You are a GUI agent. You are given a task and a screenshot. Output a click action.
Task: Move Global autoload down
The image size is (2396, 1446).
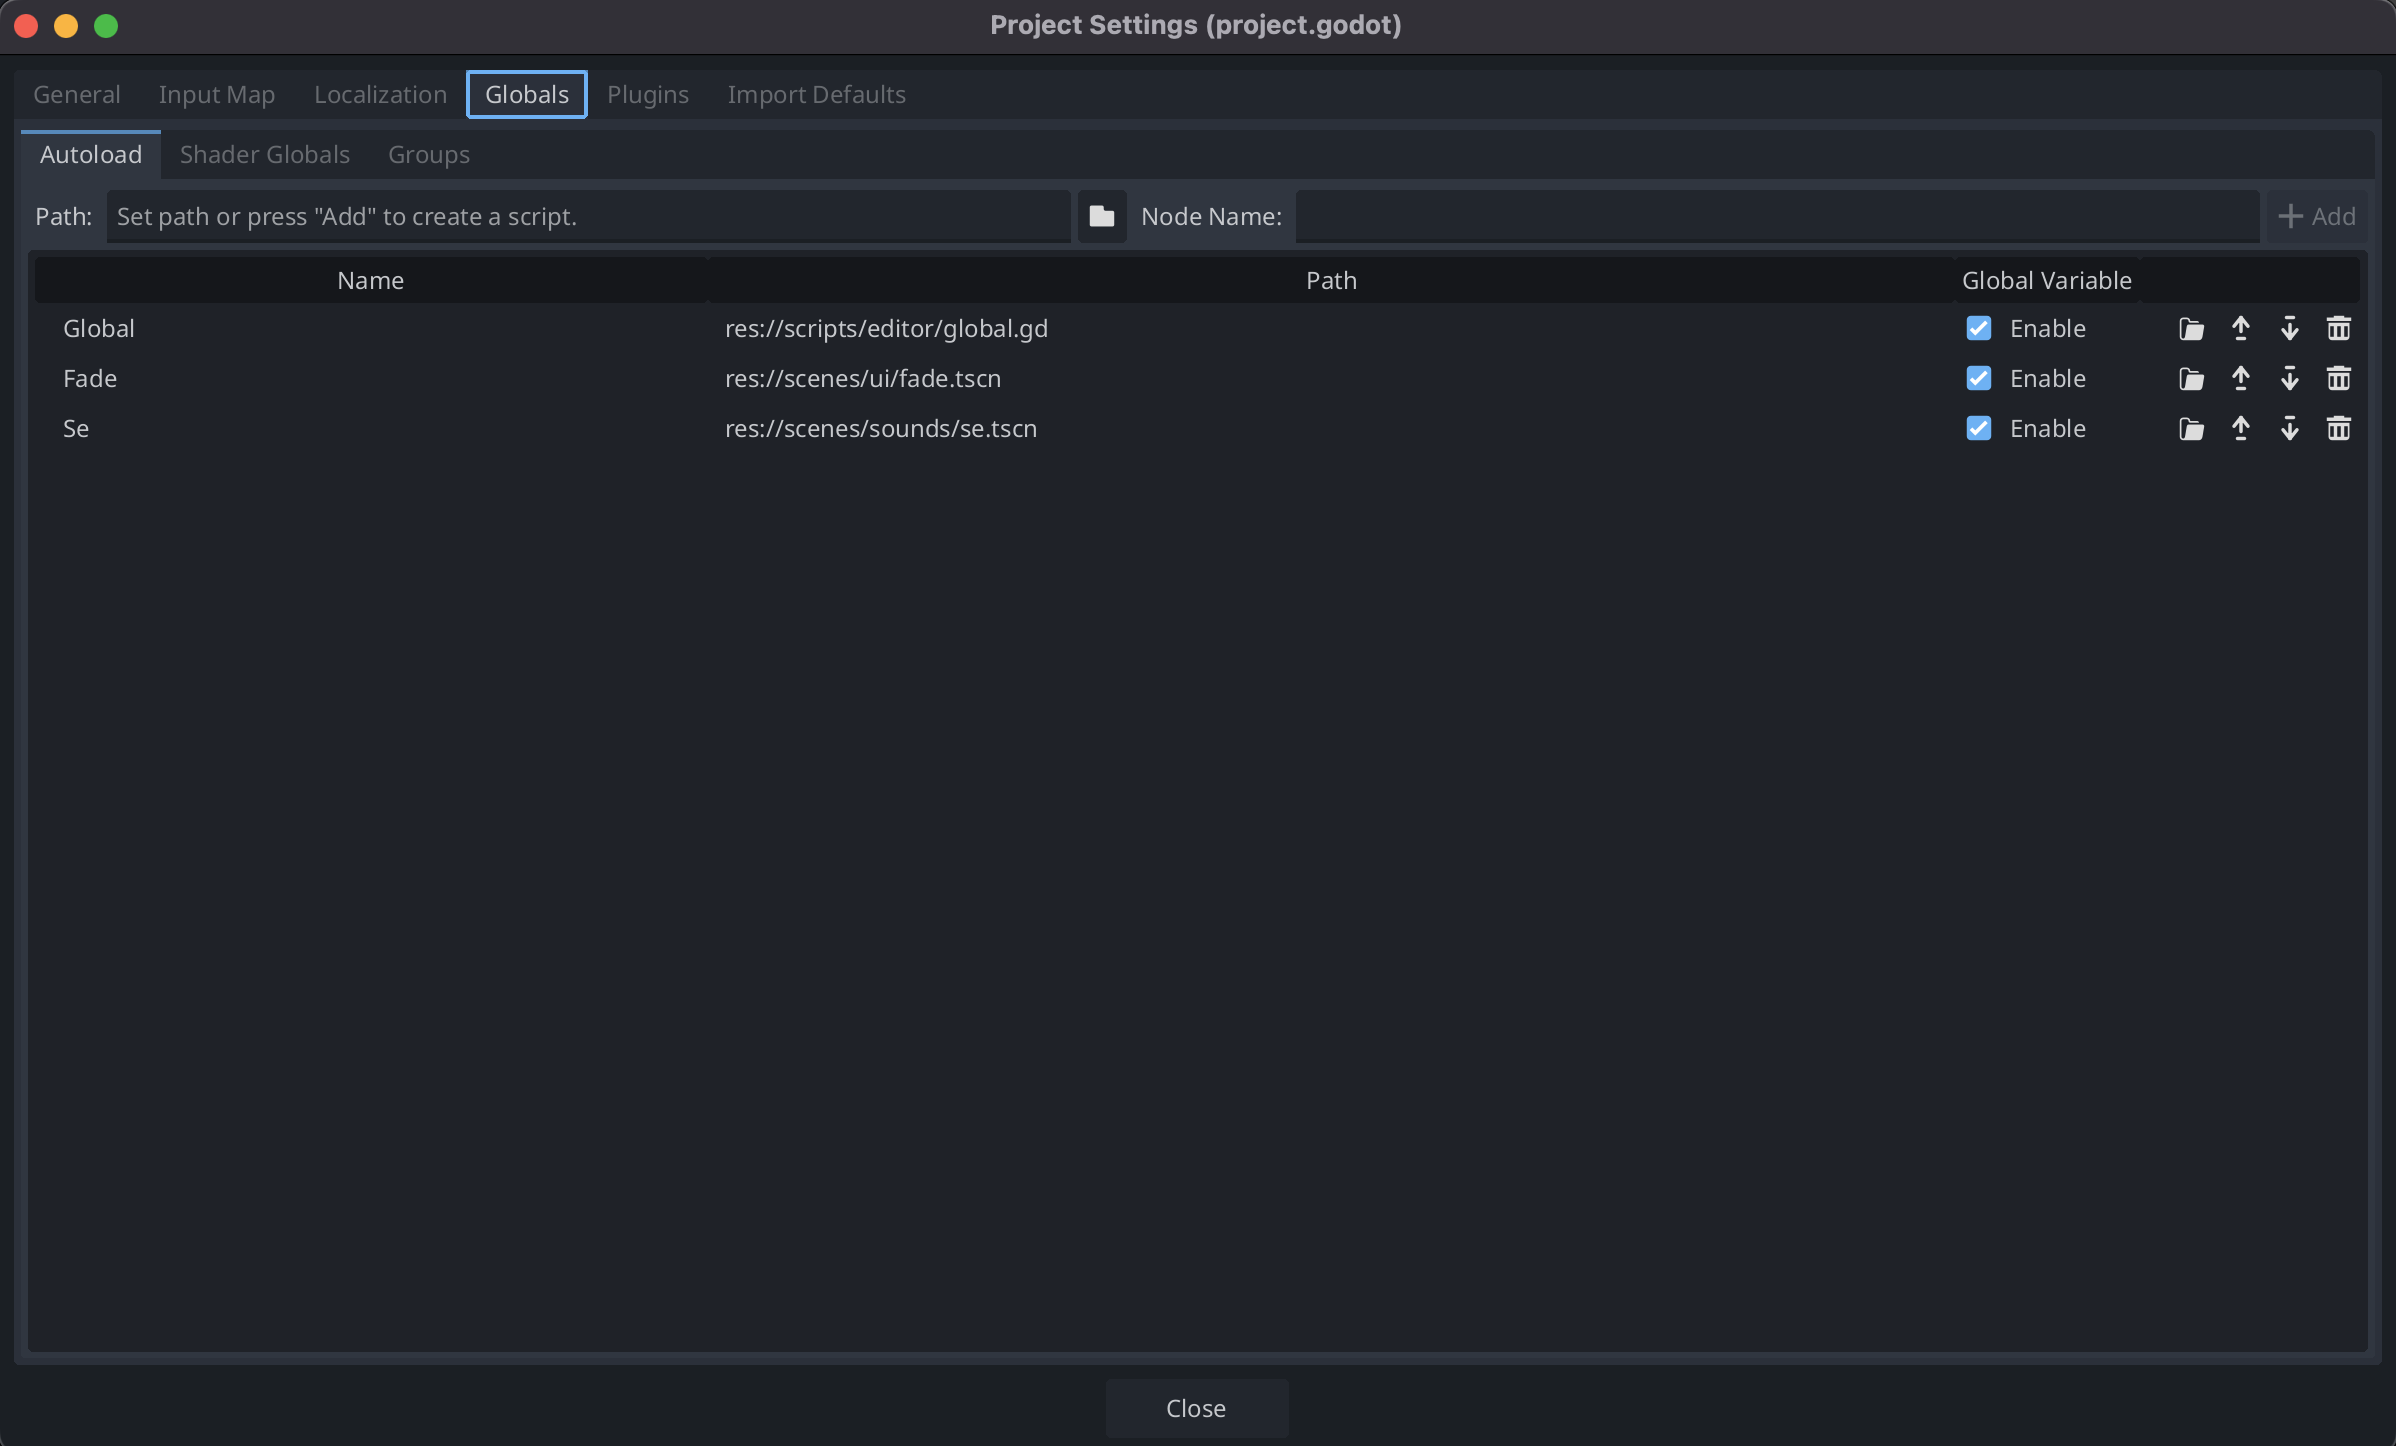[2289, 329]
